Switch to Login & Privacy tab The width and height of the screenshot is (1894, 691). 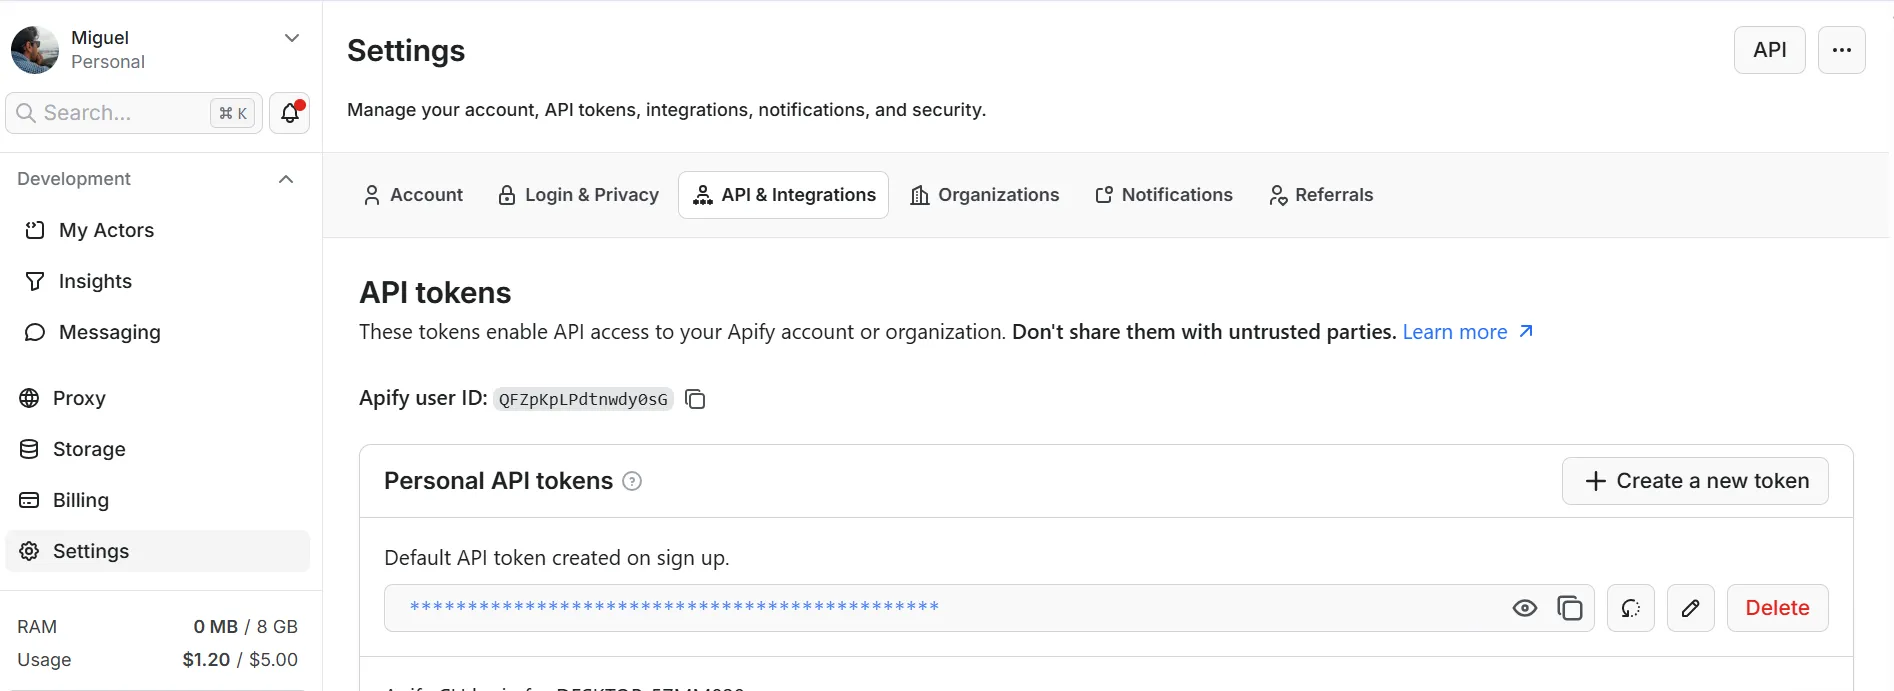click(x=578, y=195)
